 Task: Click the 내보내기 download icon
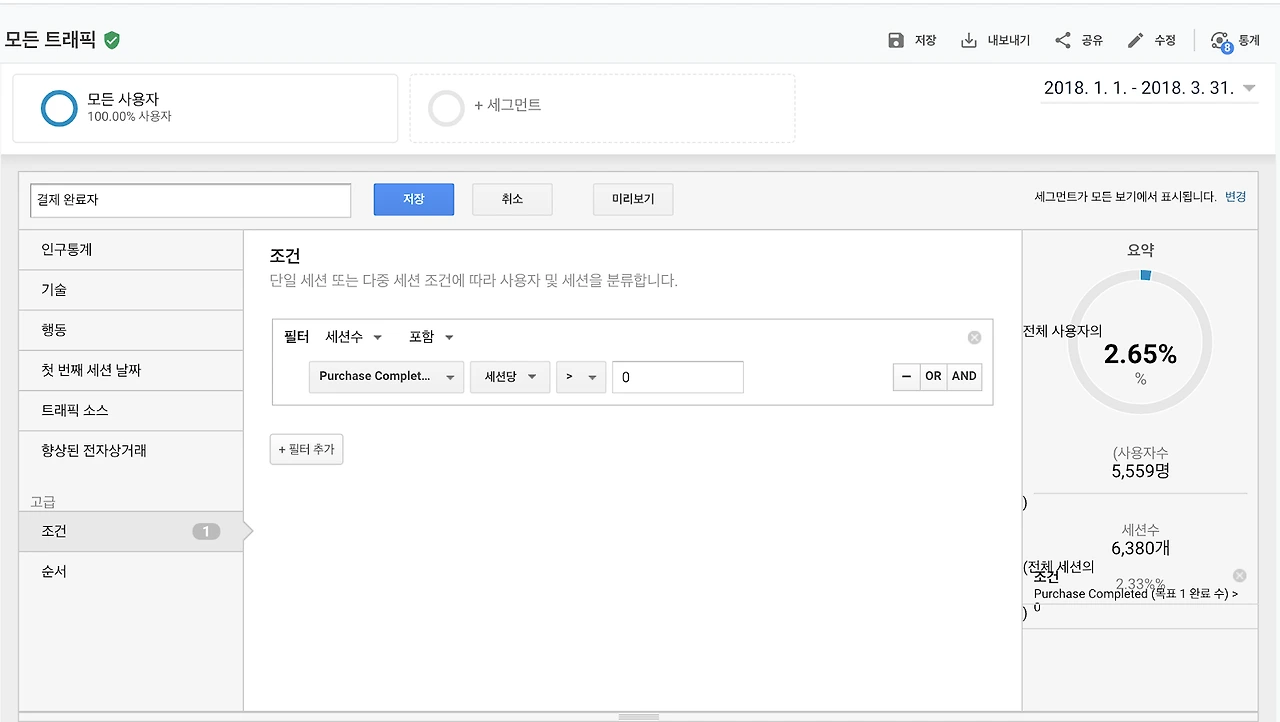tap(968, 40)
